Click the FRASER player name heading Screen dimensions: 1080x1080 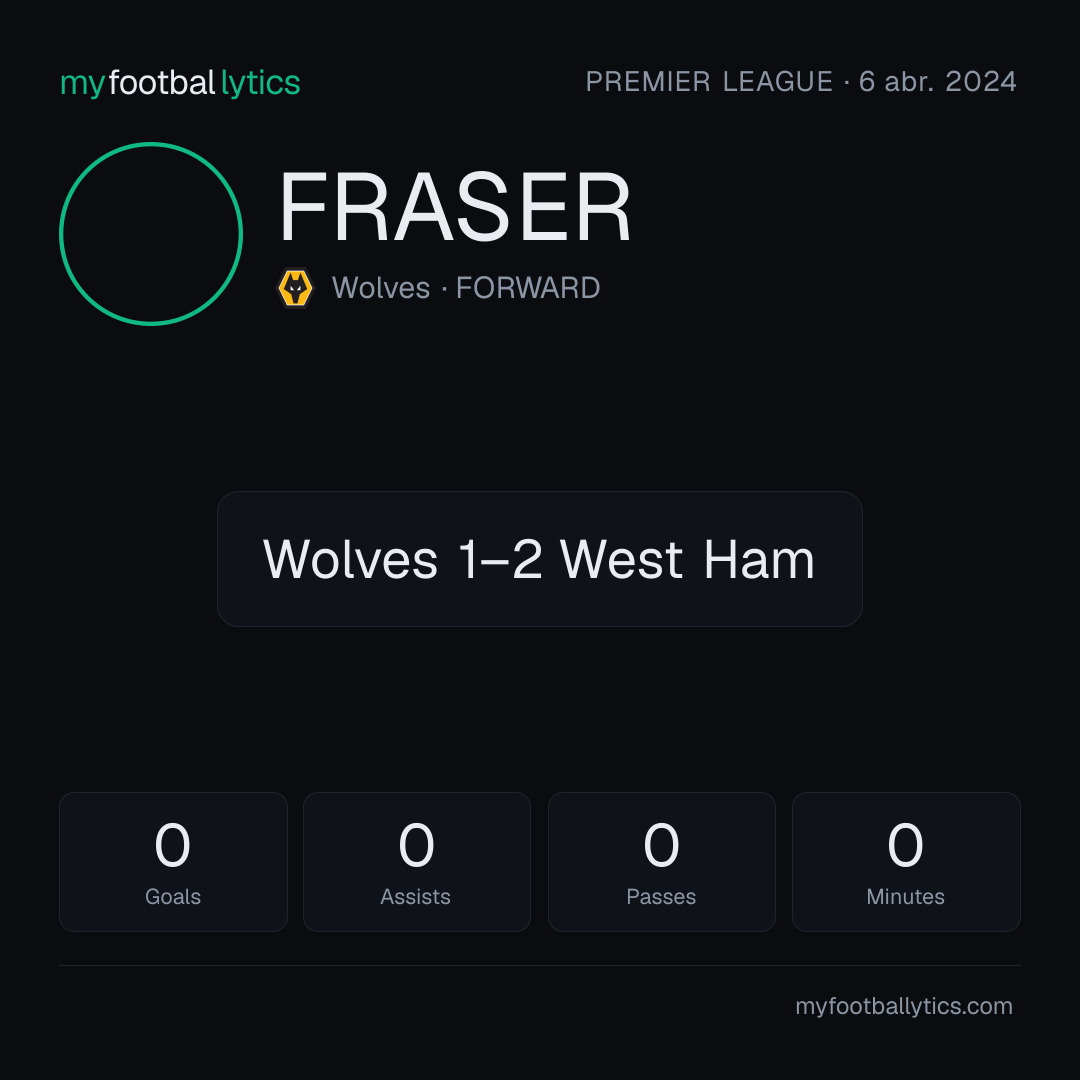tap(455, 207)
